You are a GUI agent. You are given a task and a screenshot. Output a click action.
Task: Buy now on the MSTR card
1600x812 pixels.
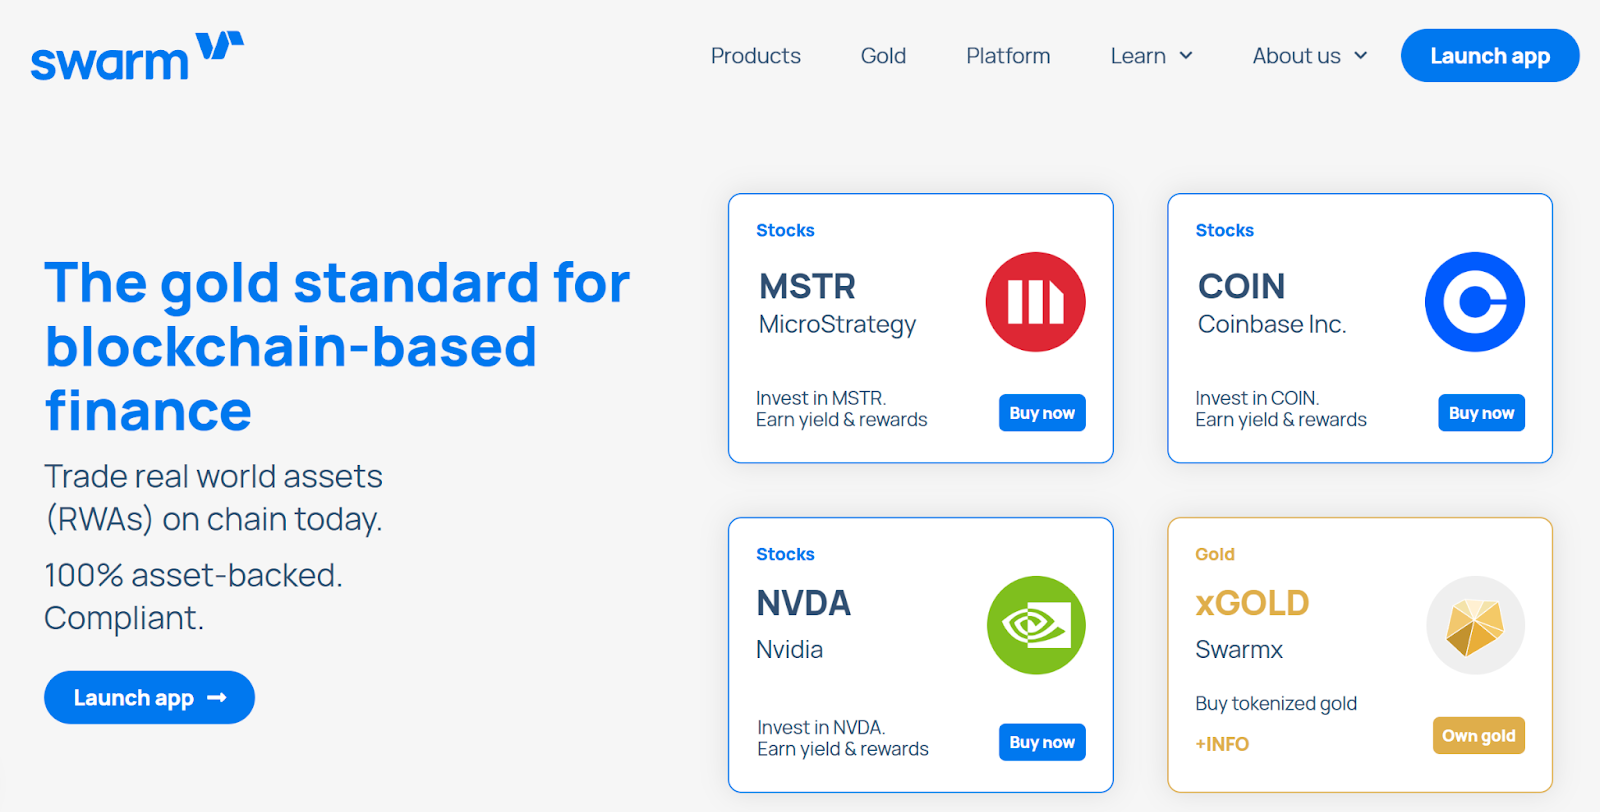1042,413
